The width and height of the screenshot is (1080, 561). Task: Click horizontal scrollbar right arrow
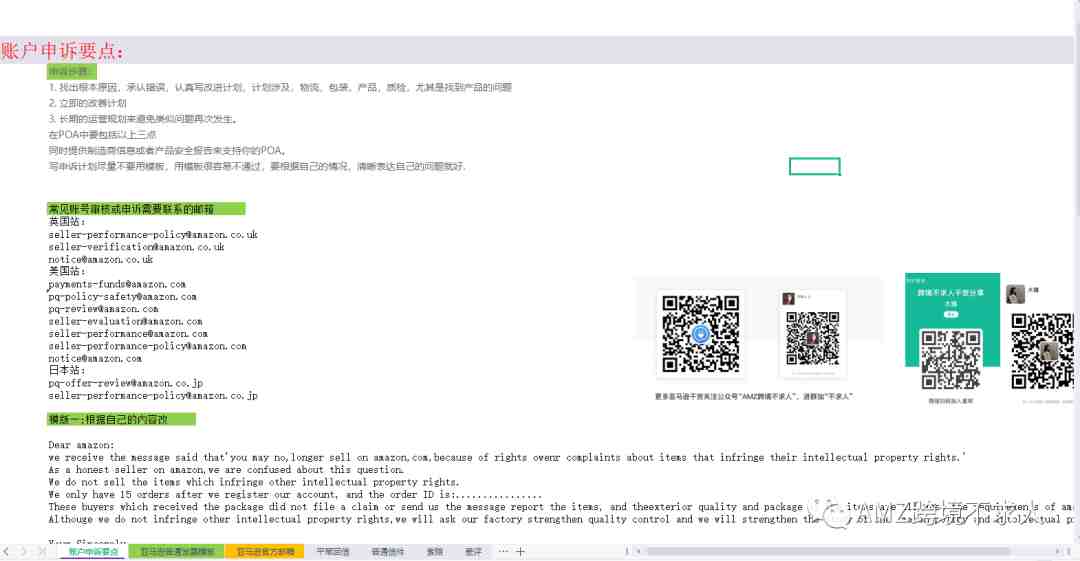click(1058, 551)
